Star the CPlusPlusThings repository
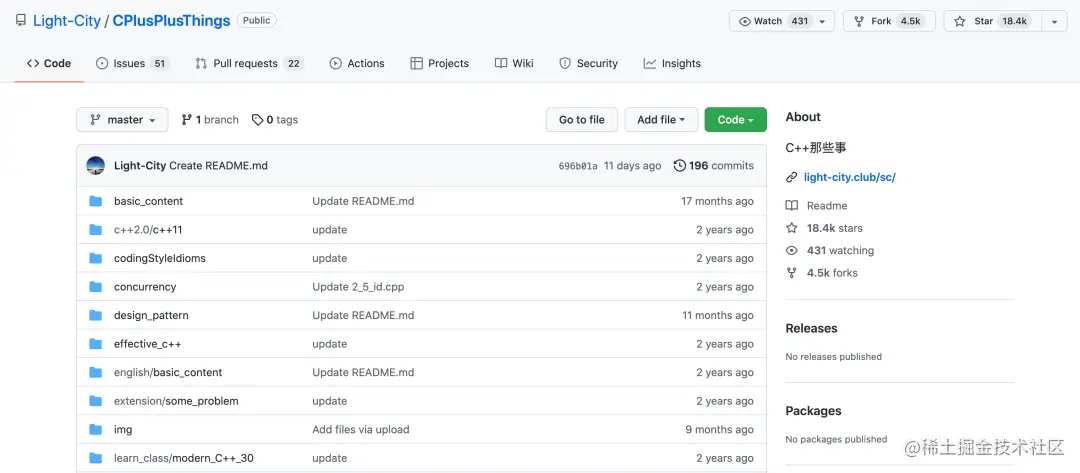Image resolution: width=1080 pixels, height=473 pixels. (993, 21)
